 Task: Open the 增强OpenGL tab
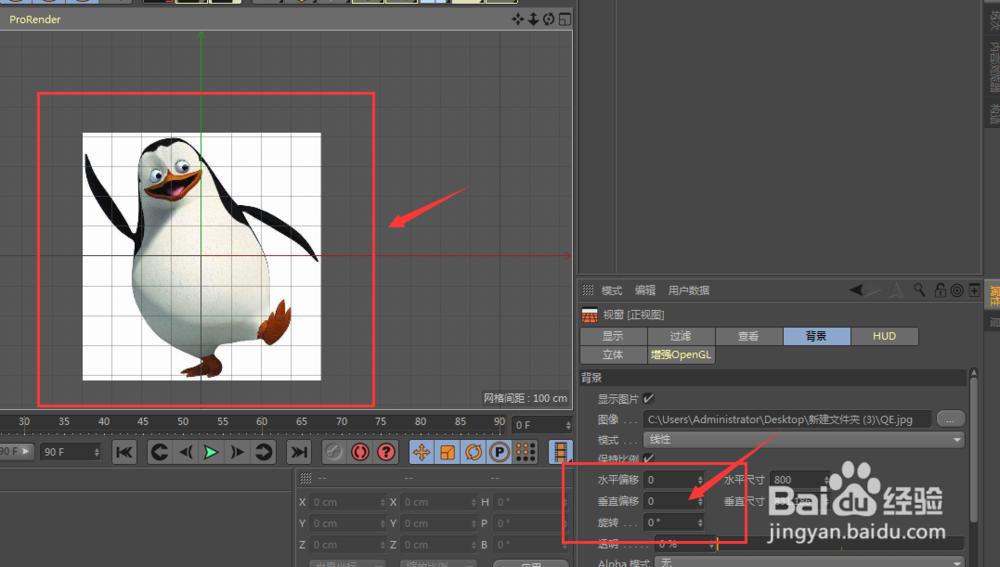pos(680,355)
